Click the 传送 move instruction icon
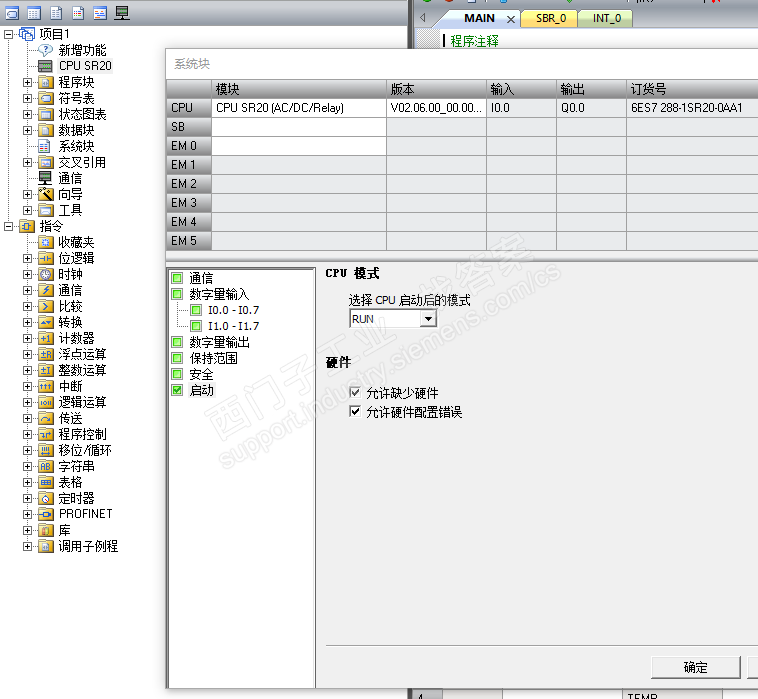The height and width of the screenshot is (699, 758). click(45, 418)
